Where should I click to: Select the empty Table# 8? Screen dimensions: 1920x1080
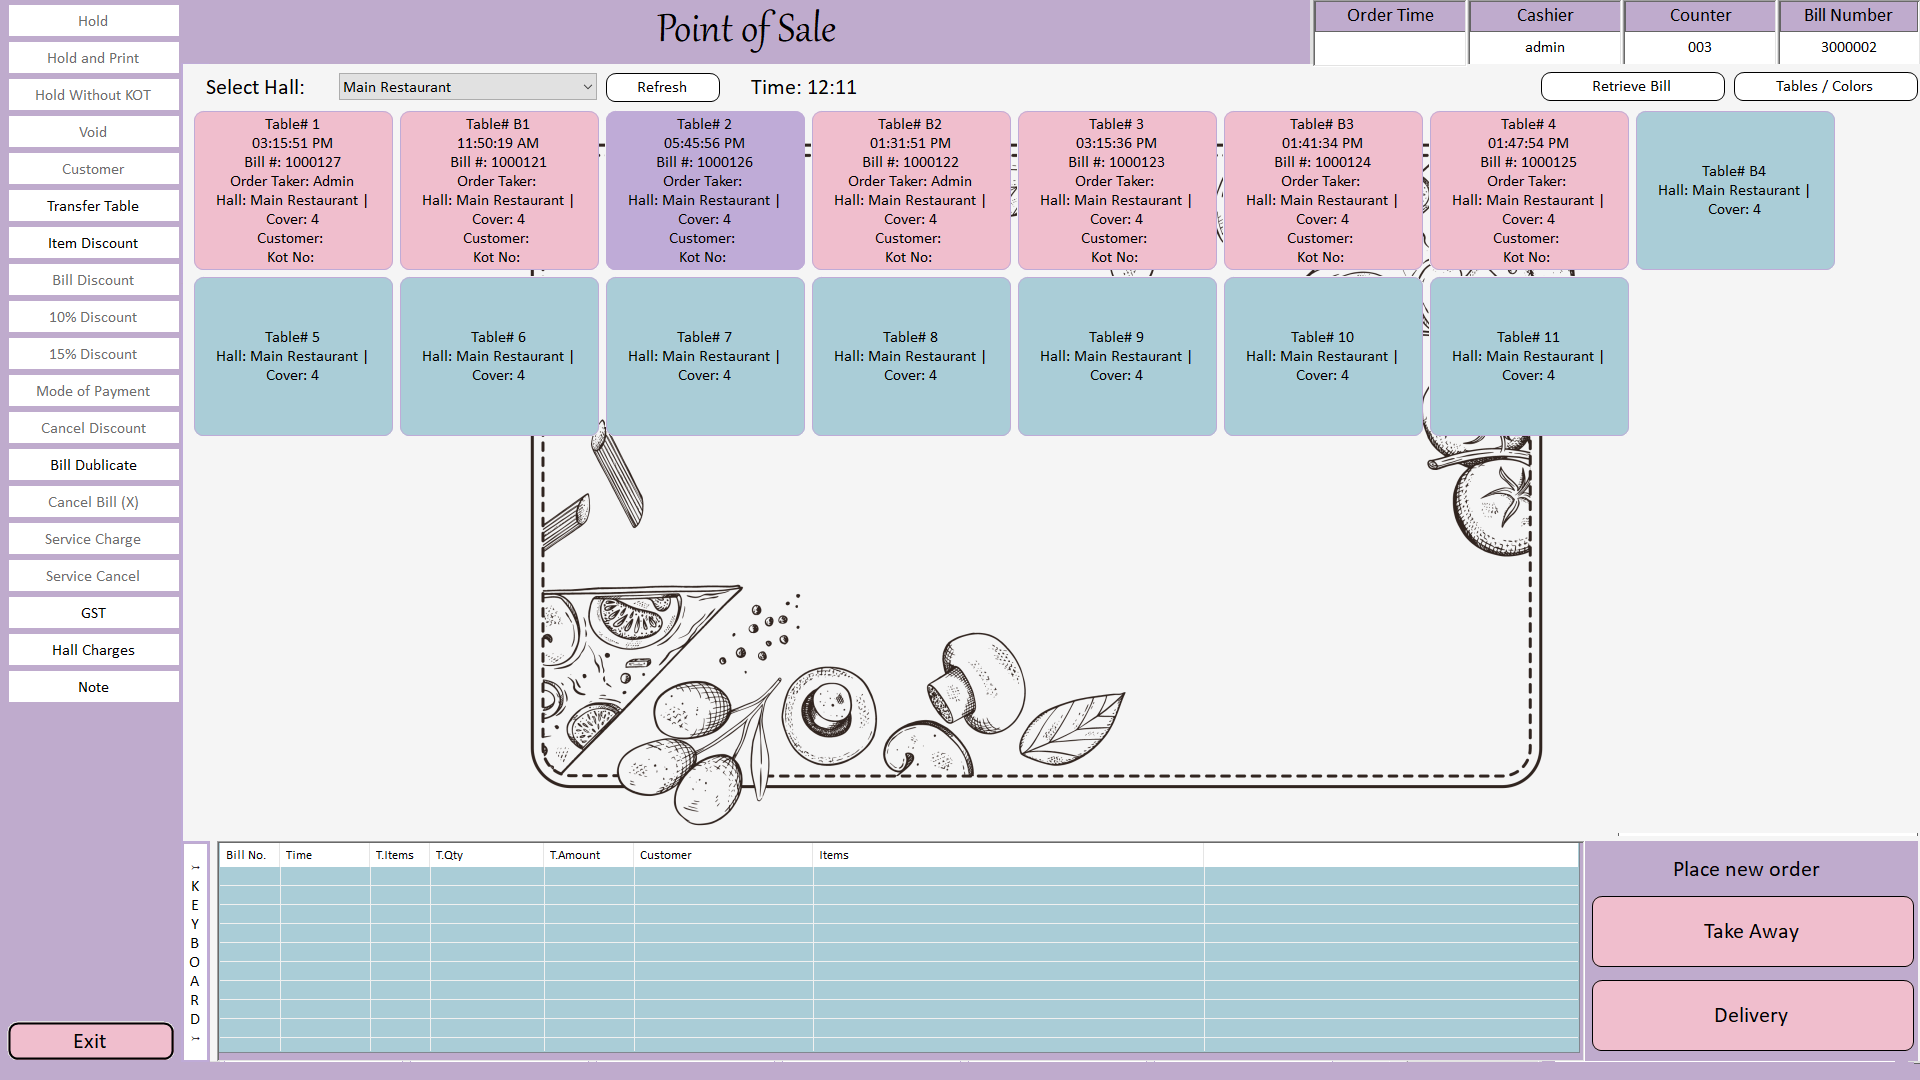911,356
